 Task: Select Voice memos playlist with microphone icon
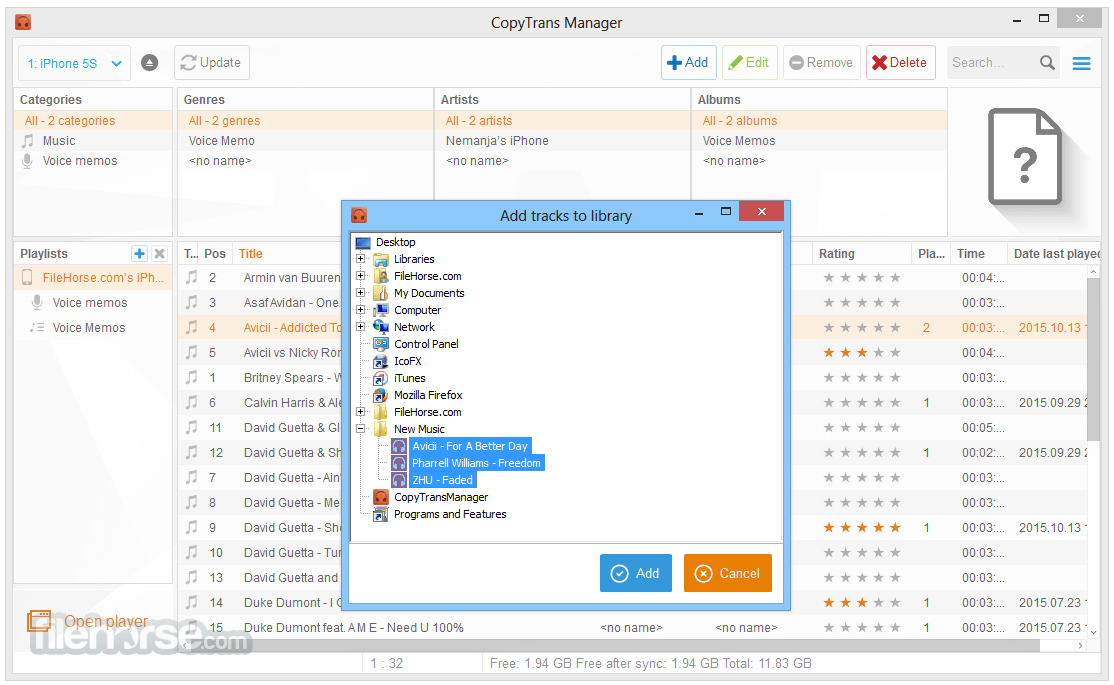coord(93,303)
